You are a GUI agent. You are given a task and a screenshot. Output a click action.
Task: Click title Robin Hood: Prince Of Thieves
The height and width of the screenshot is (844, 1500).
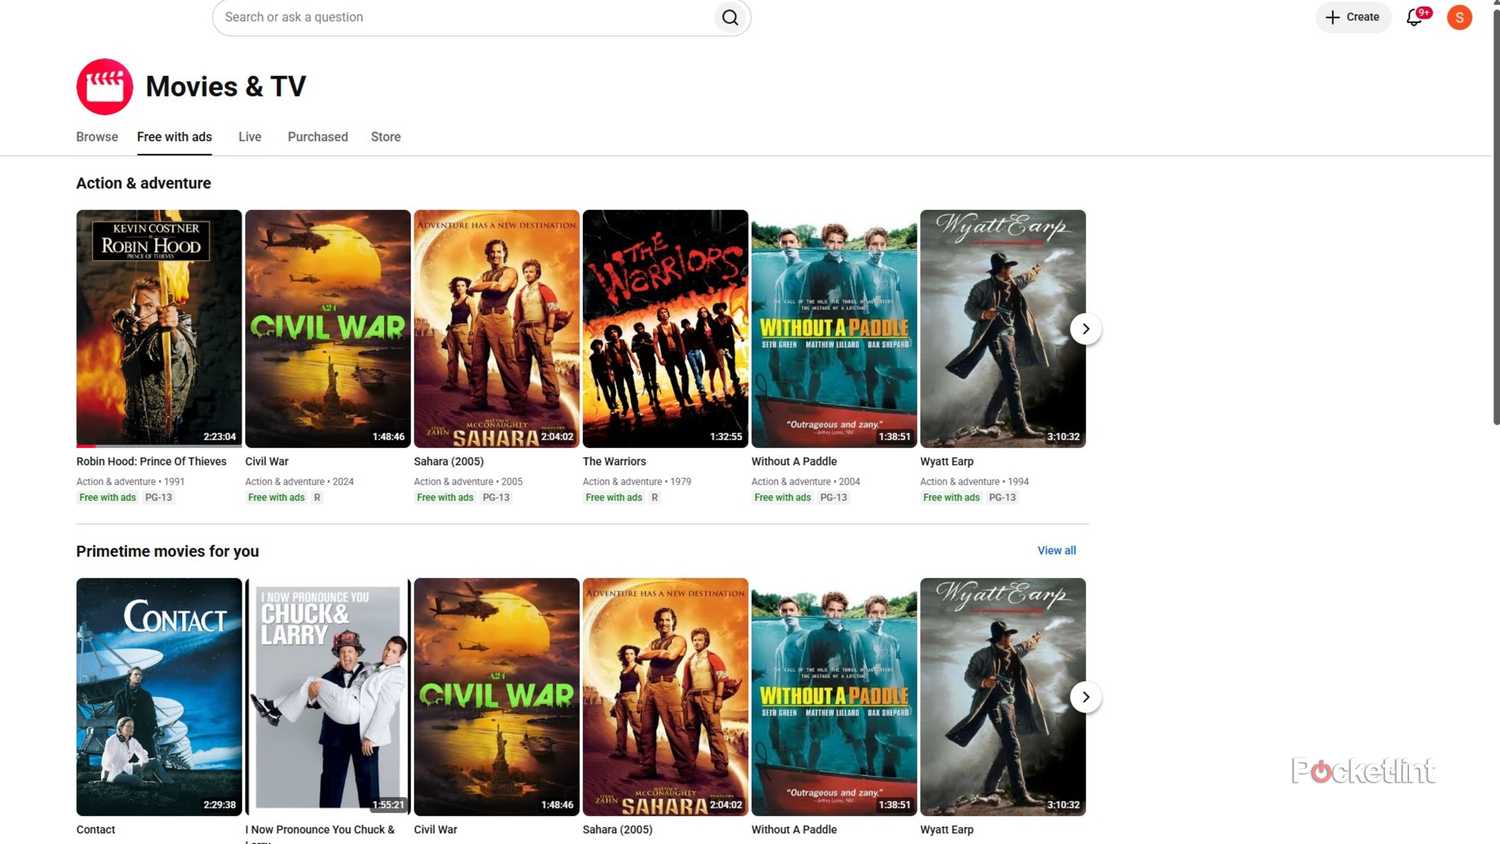(x=151, y=462)
